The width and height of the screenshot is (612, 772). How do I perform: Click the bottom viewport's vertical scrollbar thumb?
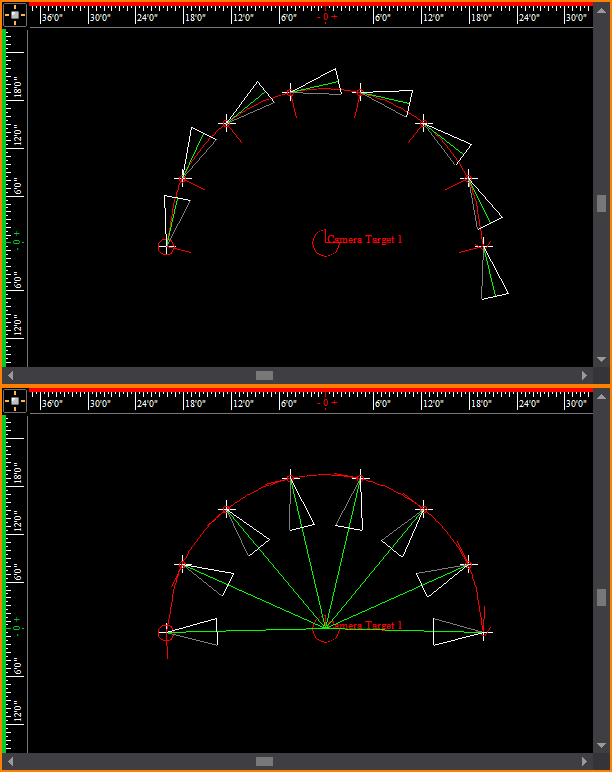tap(601, 597)
